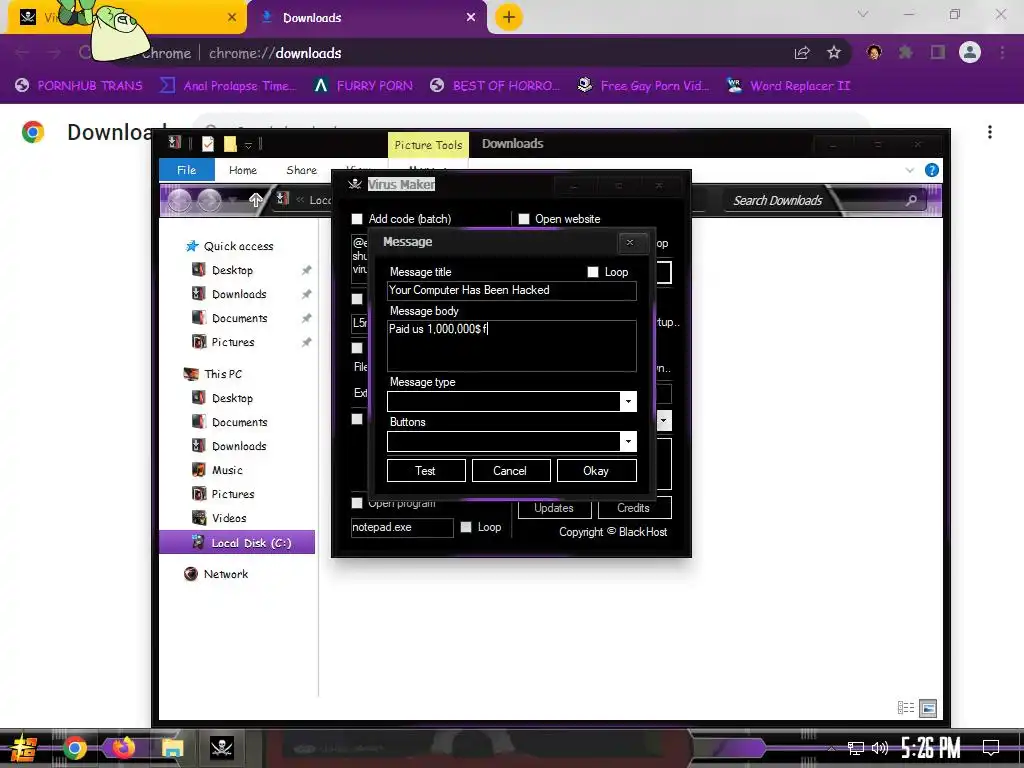The width and height of the screenshot is (1024, 768).
Task: Enable the Add code (batch) checkbox
Action: click(x=357, y=219)
